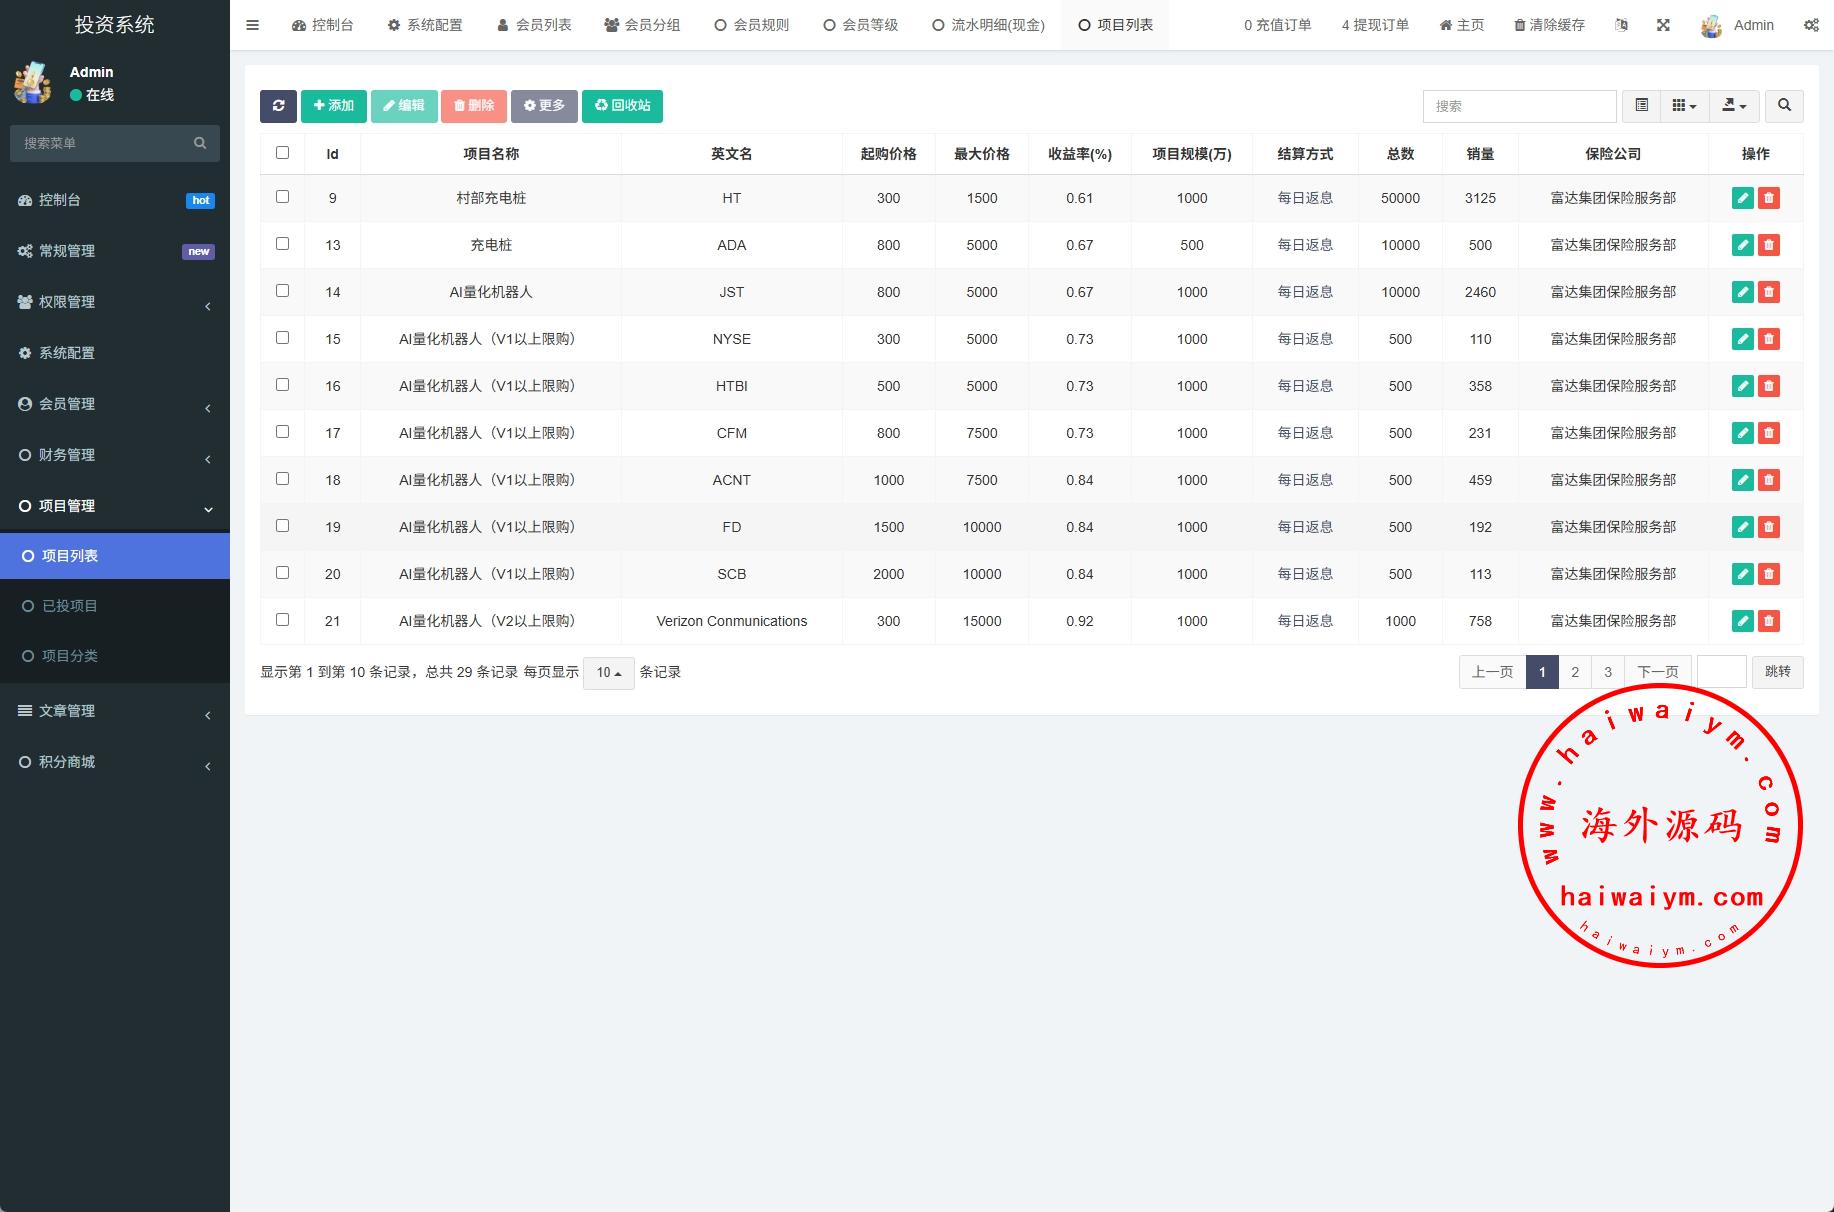Viewport: 1834px width, 1212px height.
Task: Open the page size 10 dropdown
Action: (608, 673)
